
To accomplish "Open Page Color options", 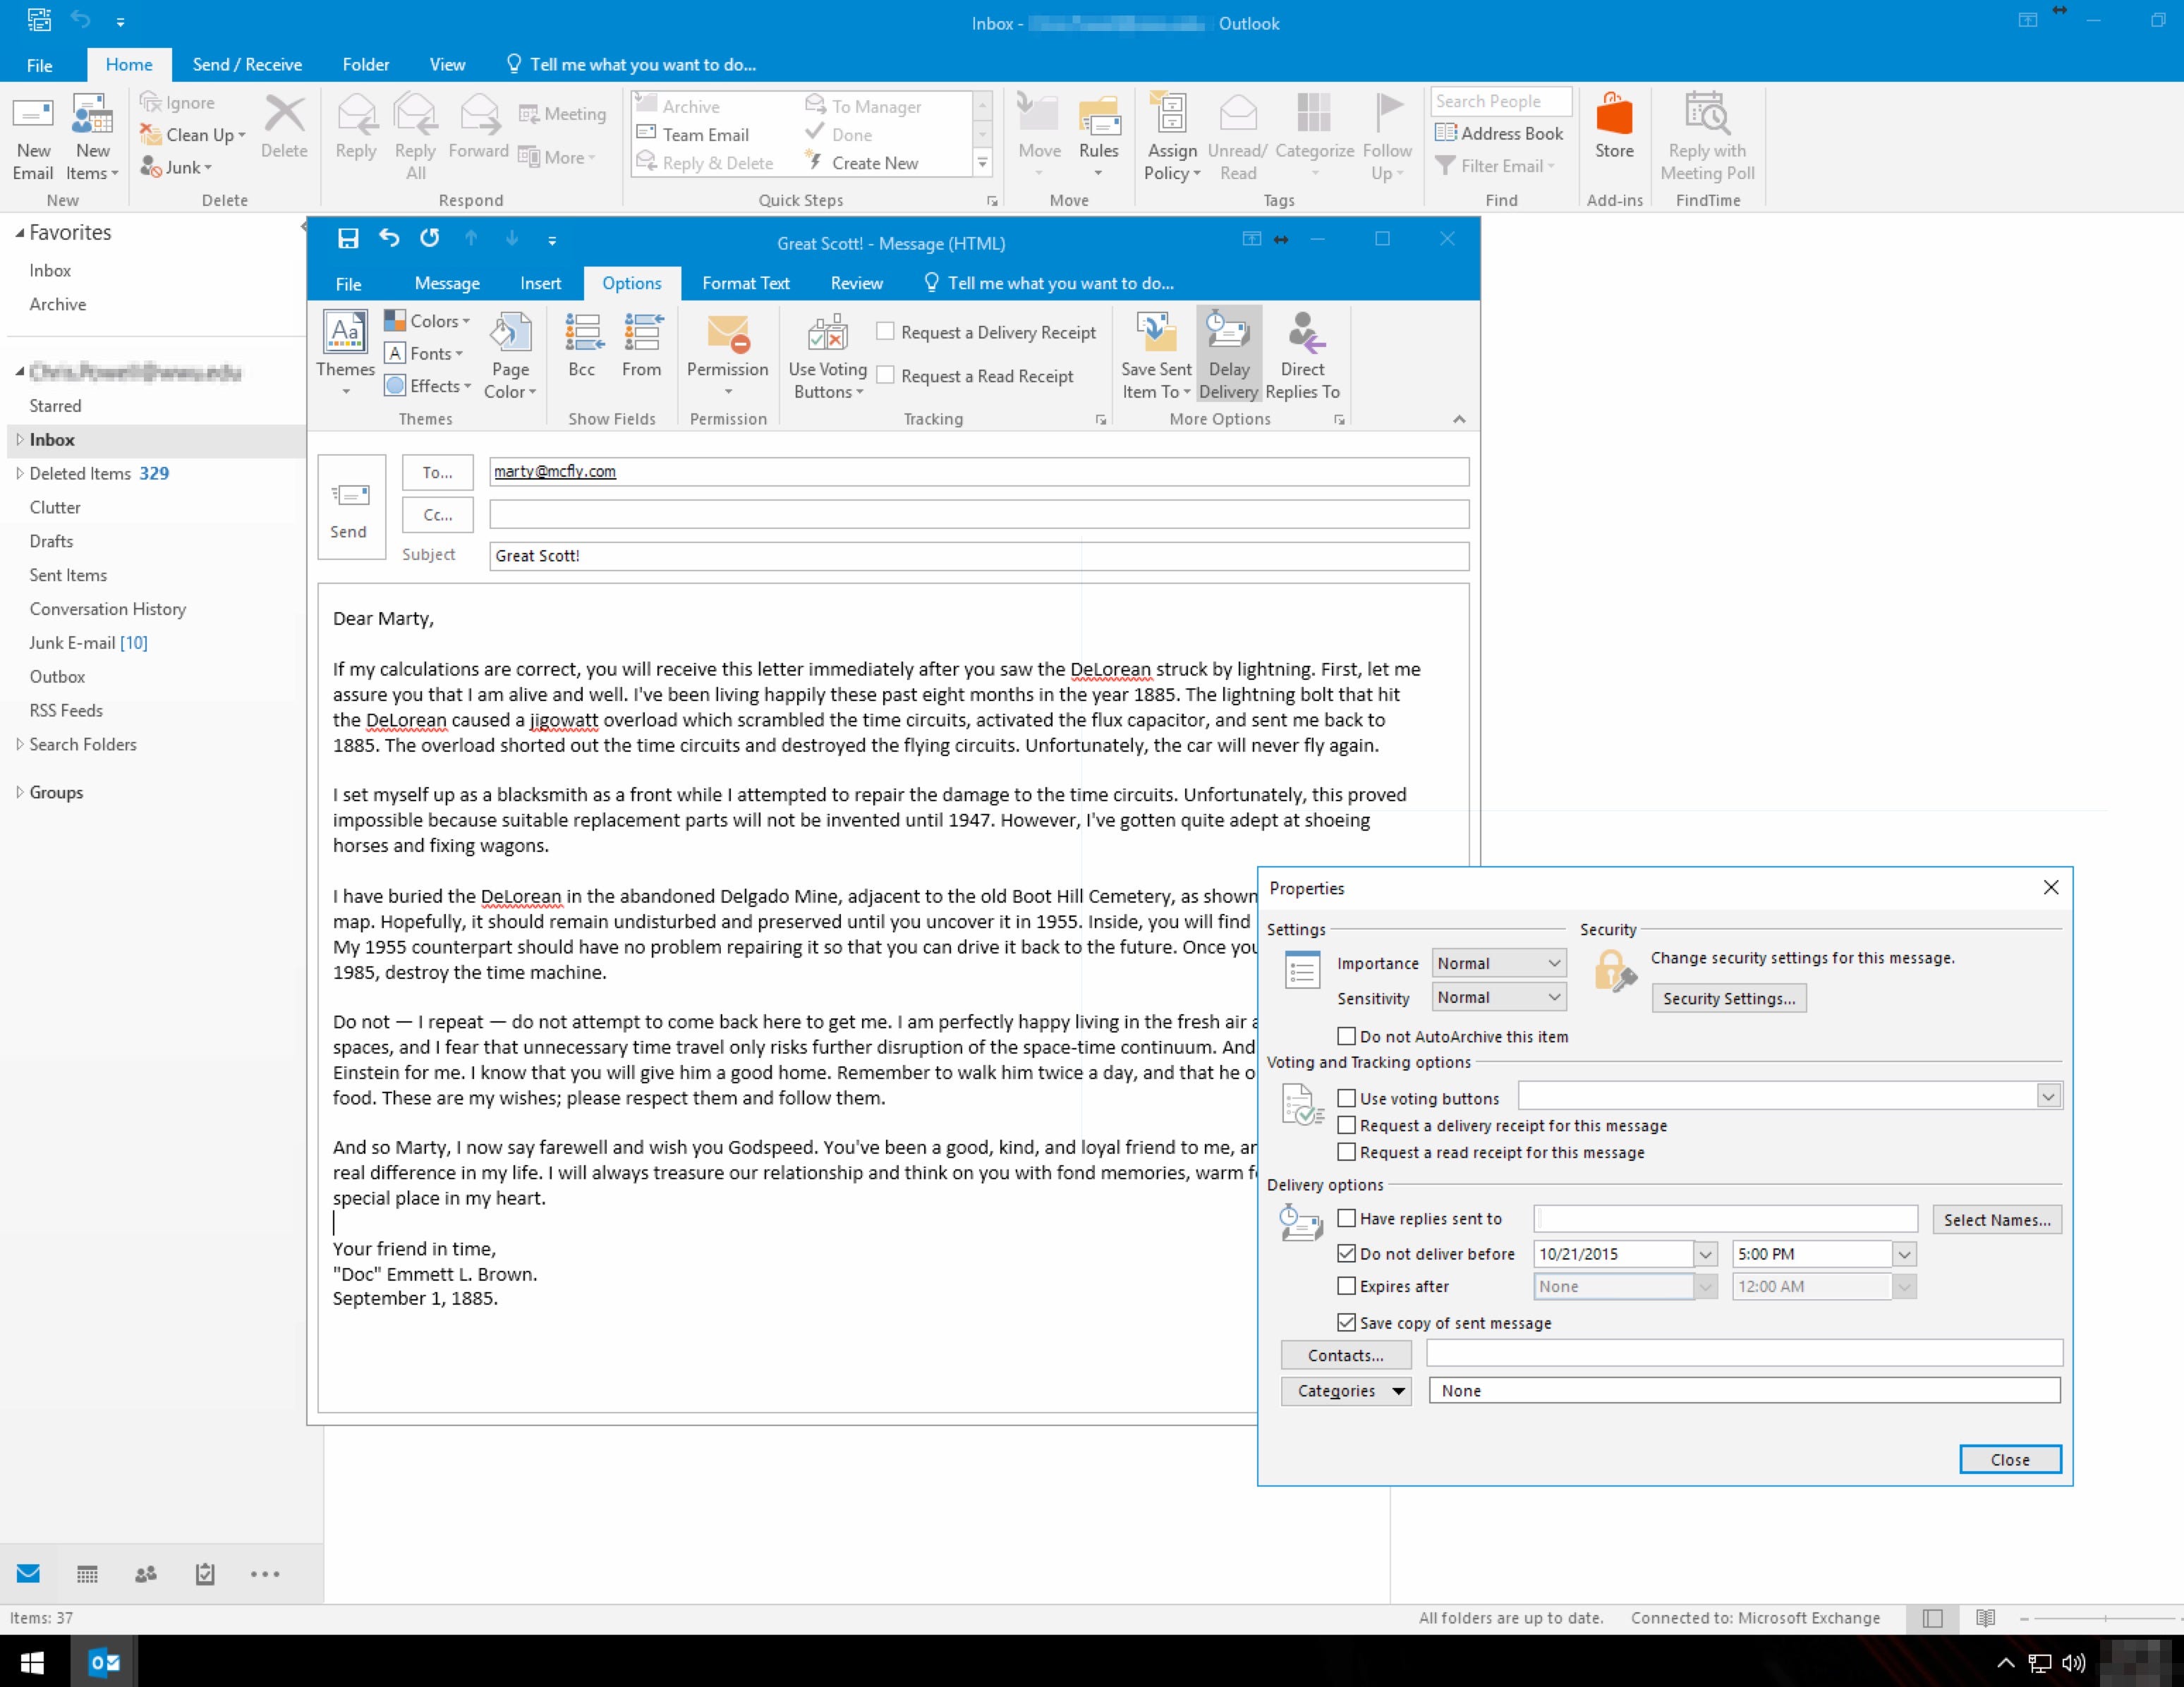I will pyautogui.click(x=510, y=355).
